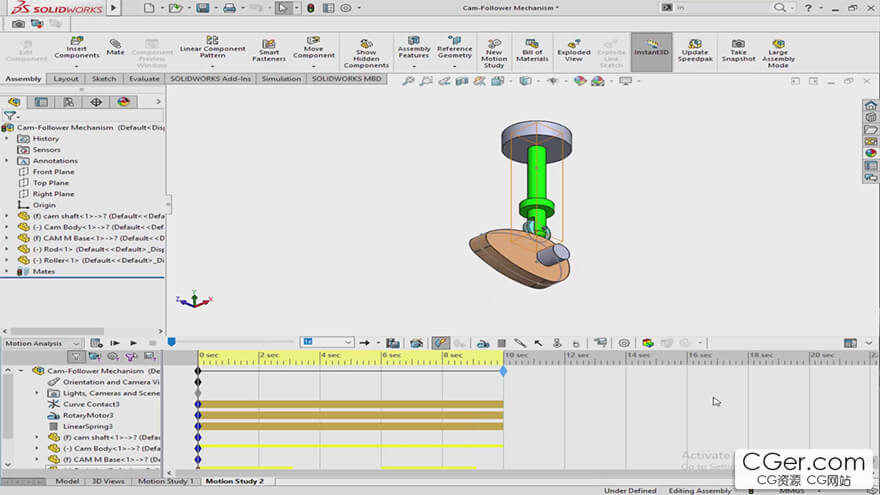Switch to the 3D Views tab
This screenshot has height=495, width=880.
[108, 481]
